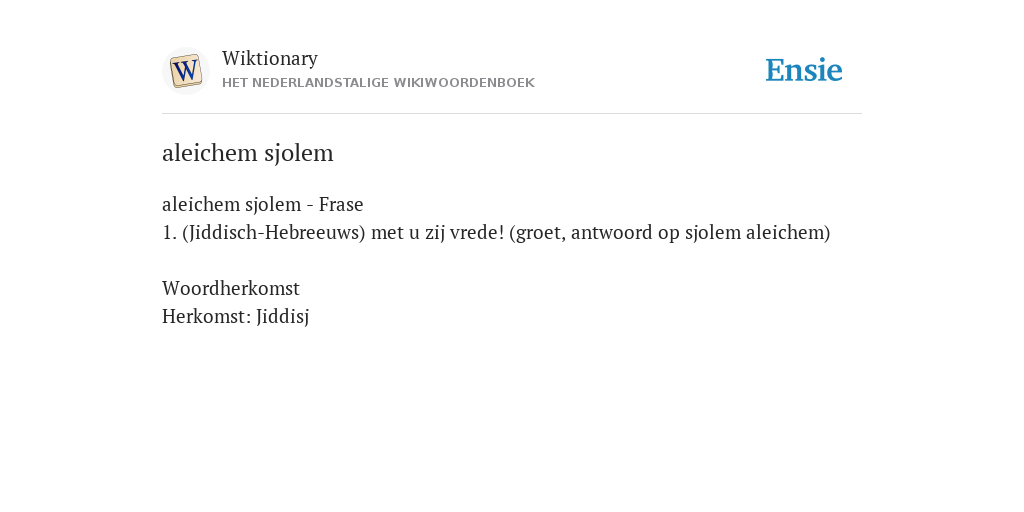Screen dimensions: 1024x512
Task: Click the Wiktionary source title
Action: pyautogui.click(x=270, y=59)
